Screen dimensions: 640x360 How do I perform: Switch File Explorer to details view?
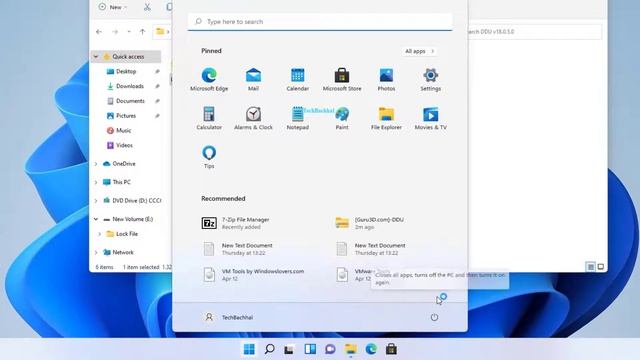point(591,267)
